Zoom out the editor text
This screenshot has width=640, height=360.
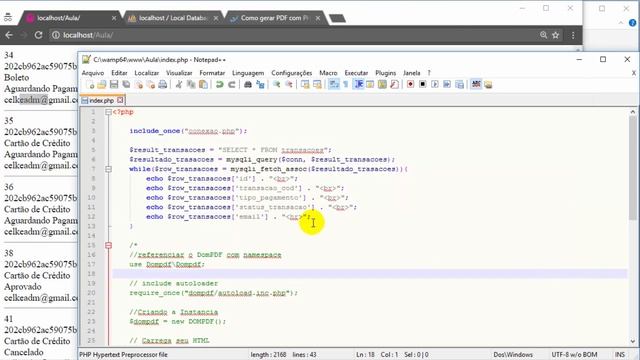tap(289, 84)
